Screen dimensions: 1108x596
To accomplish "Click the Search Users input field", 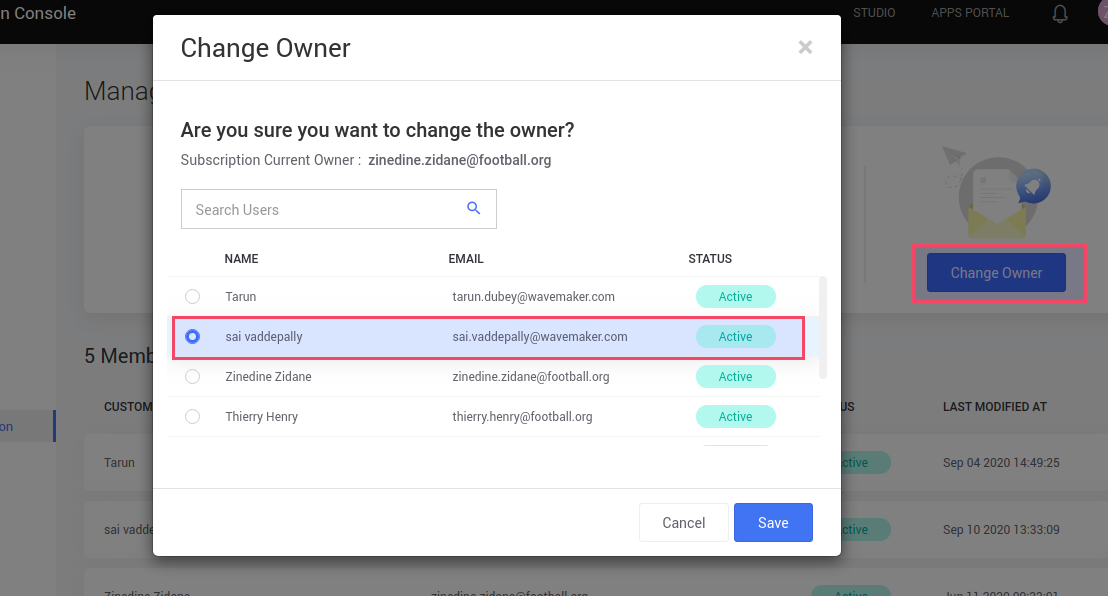I will 320,208.
